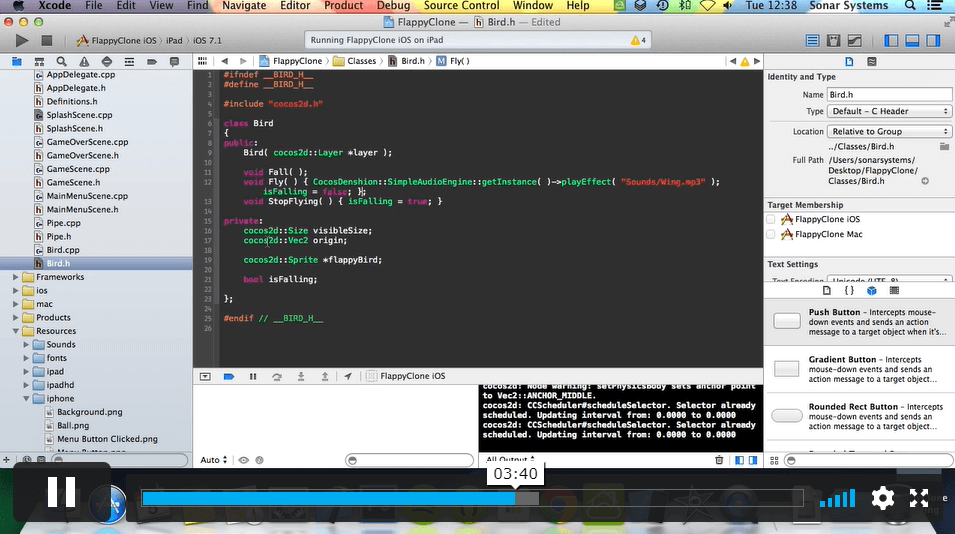Viewport: 955px width, 534px height.
Task: Toggle the Debug area visibility
Action: pyautogui.click(x=912, y=41)
